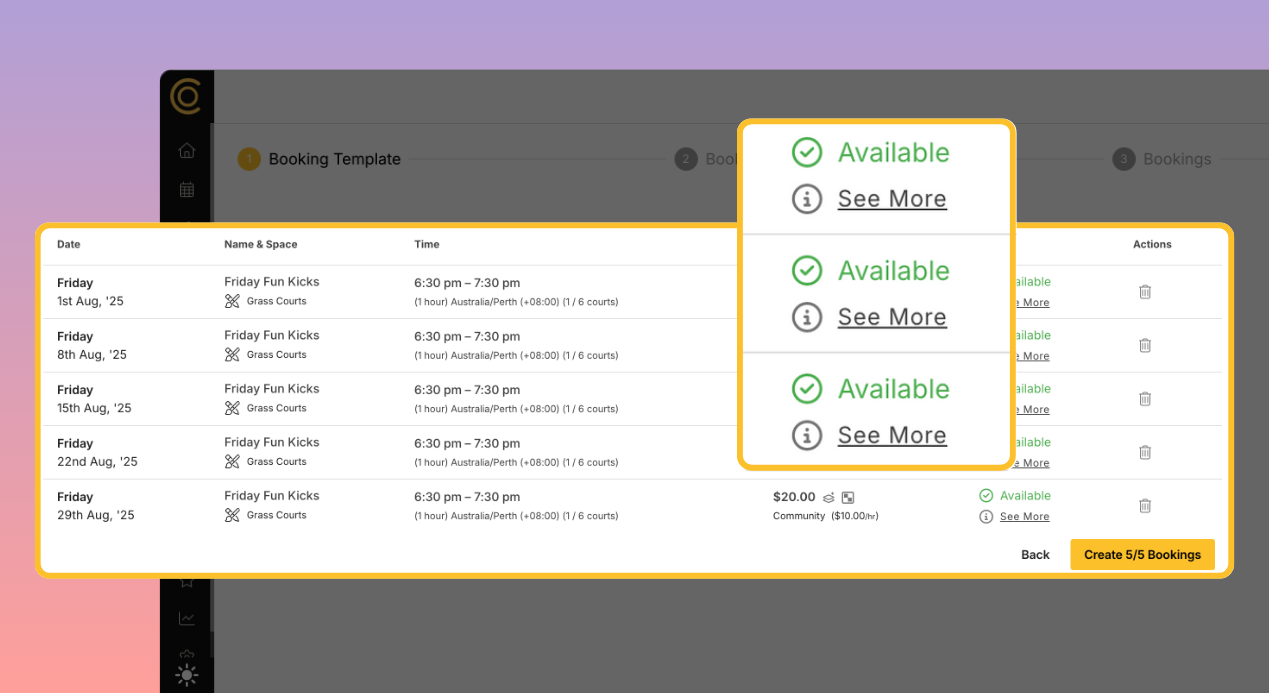Click the Time column header

point(427,244)
